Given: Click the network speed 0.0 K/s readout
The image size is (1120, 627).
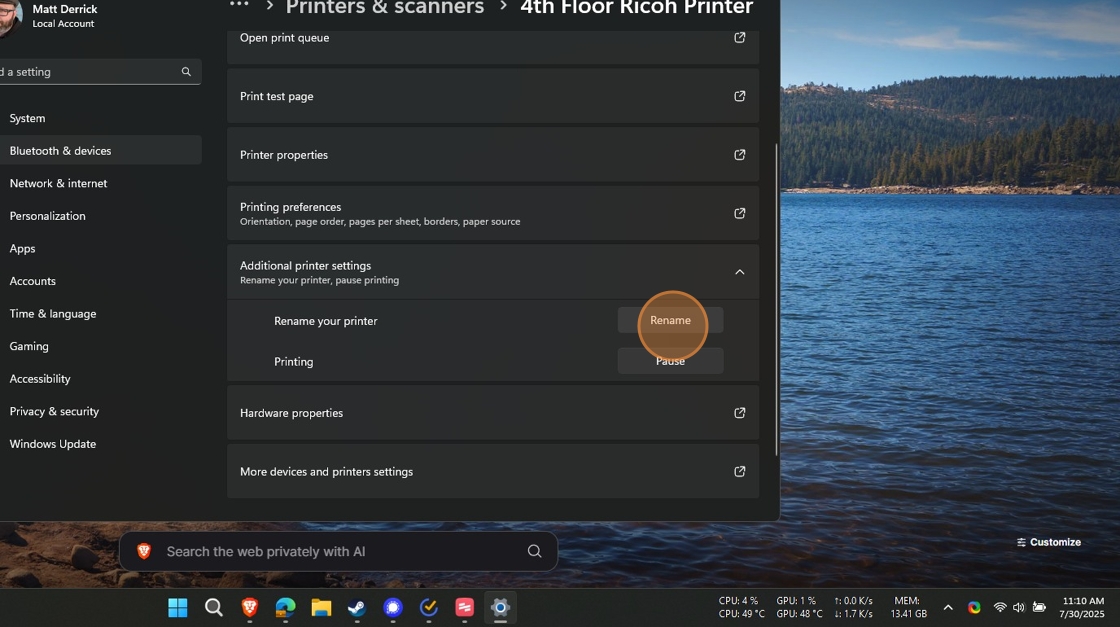Looking at the screenshot, I should point(853,601).
